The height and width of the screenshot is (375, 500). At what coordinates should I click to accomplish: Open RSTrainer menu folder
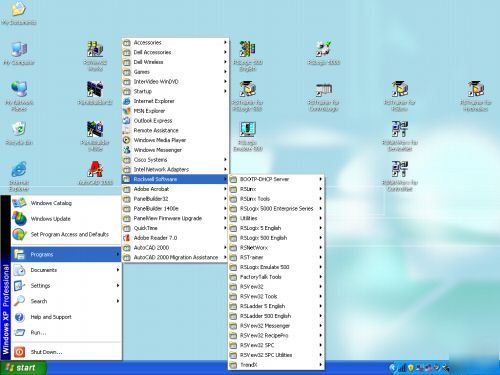coord(276,257)
